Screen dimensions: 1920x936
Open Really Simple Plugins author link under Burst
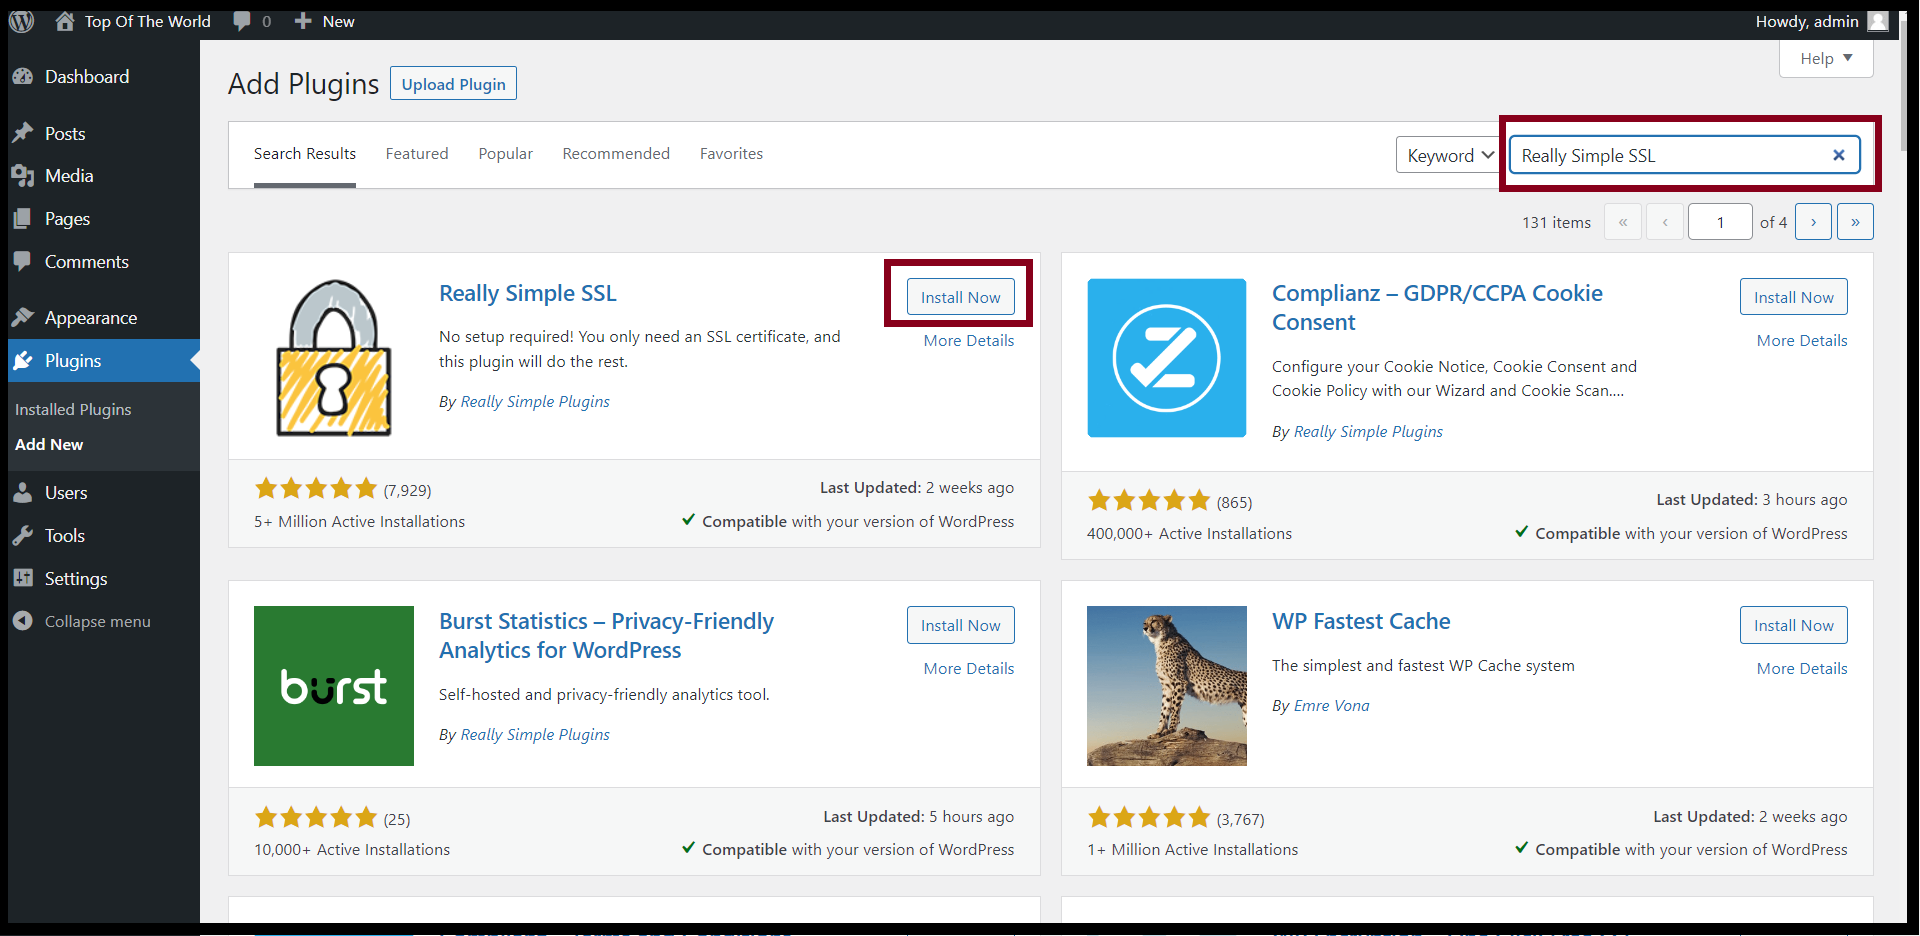pyautogui.click(x=535, y=735)
